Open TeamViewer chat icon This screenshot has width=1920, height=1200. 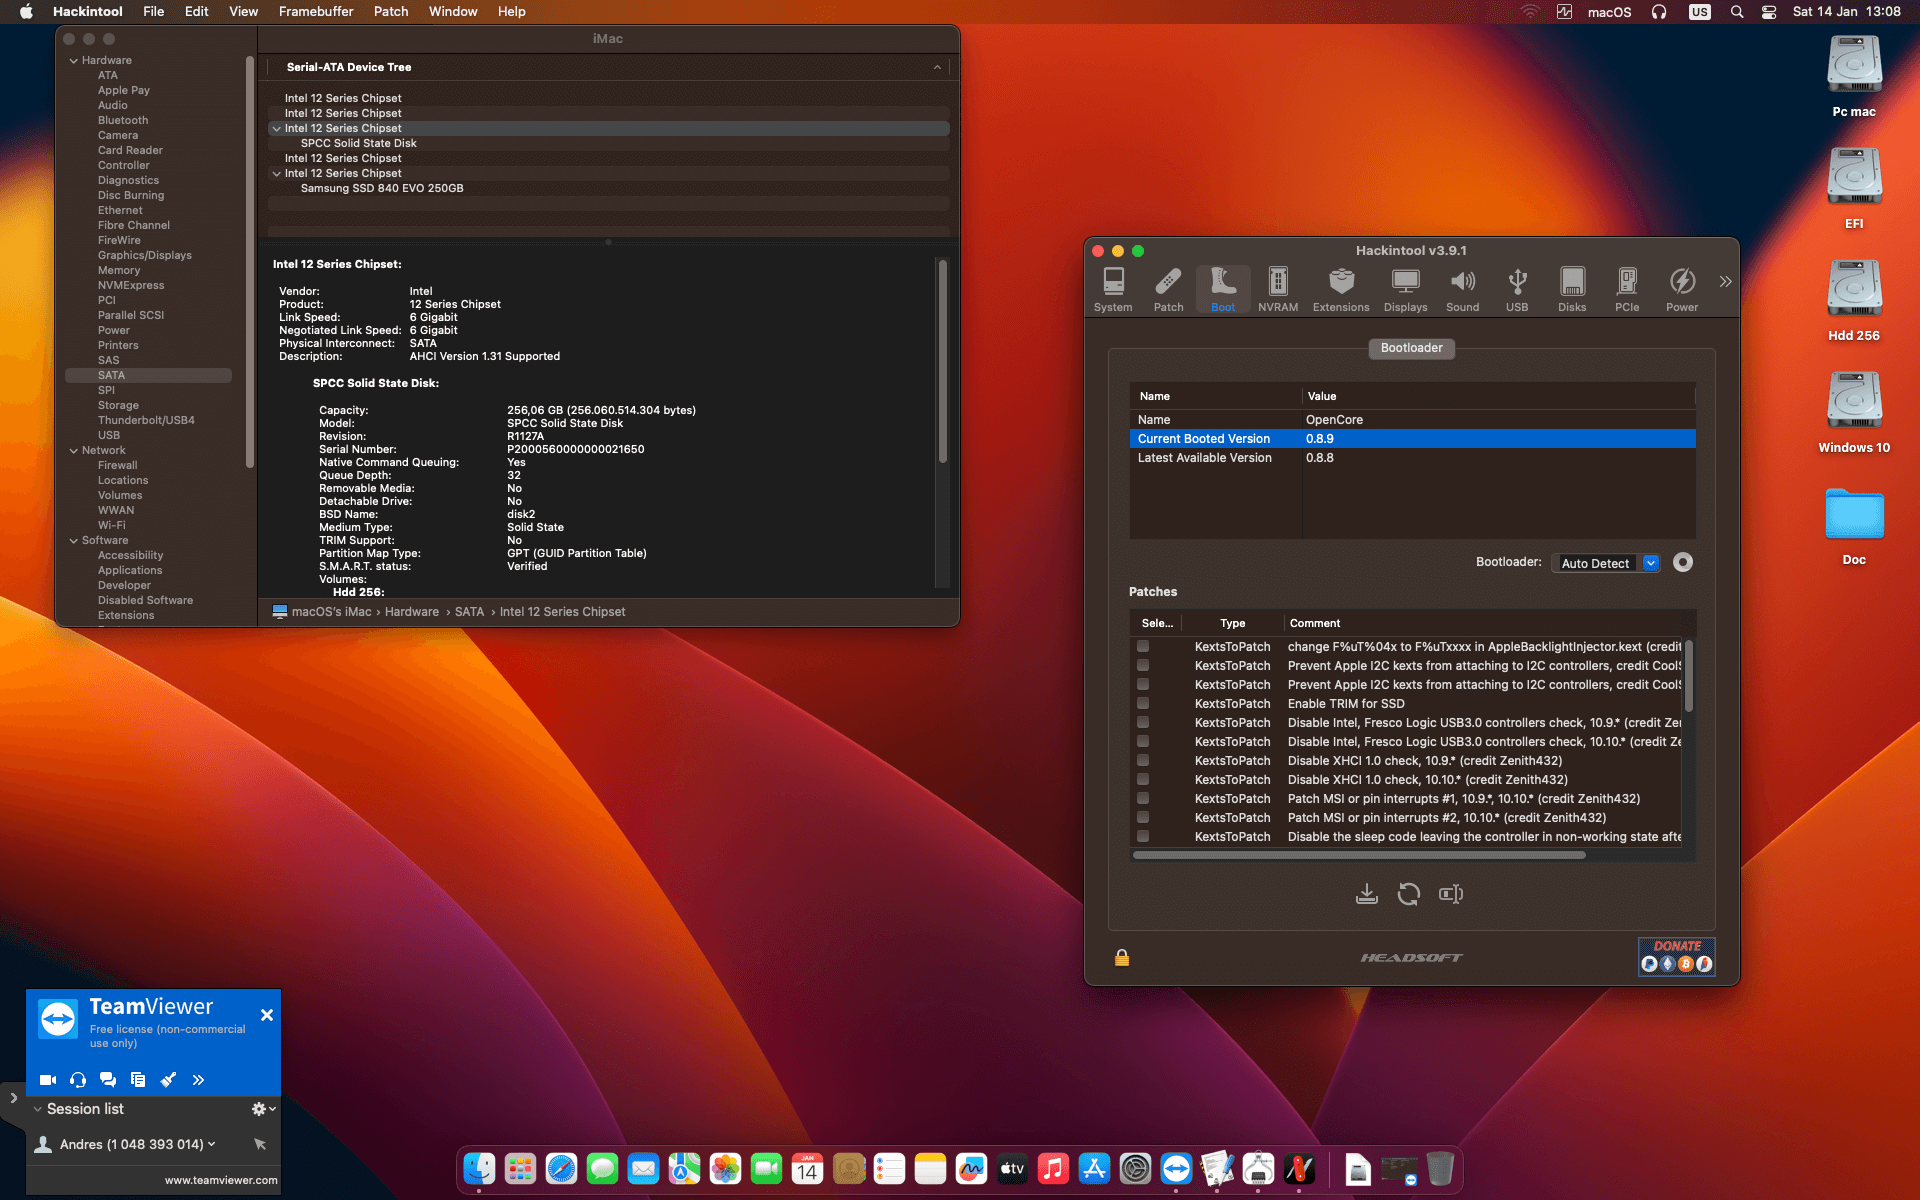[x=108, y=1080]
